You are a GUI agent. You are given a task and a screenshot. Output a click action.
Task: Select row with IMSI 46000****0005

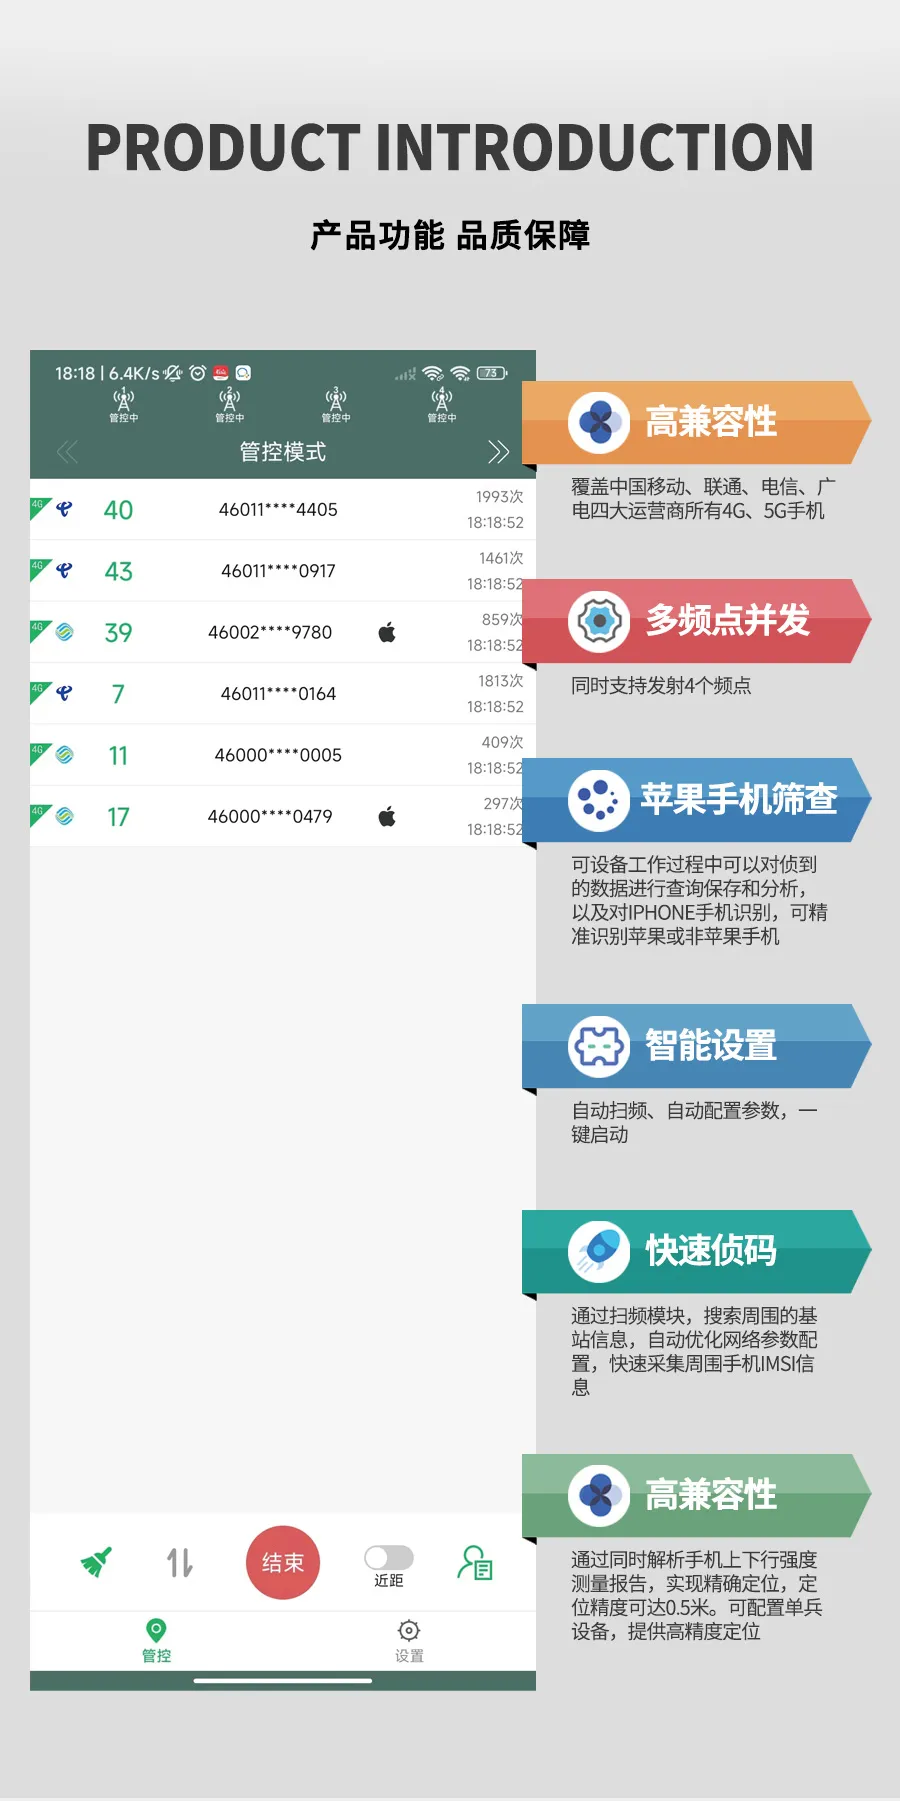pos(278,756)
